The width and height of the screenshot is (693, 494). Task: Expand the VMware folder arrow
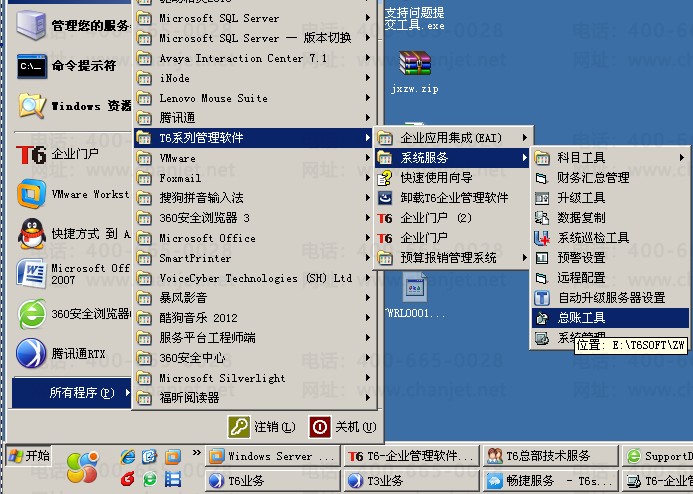tap(368, 158)
